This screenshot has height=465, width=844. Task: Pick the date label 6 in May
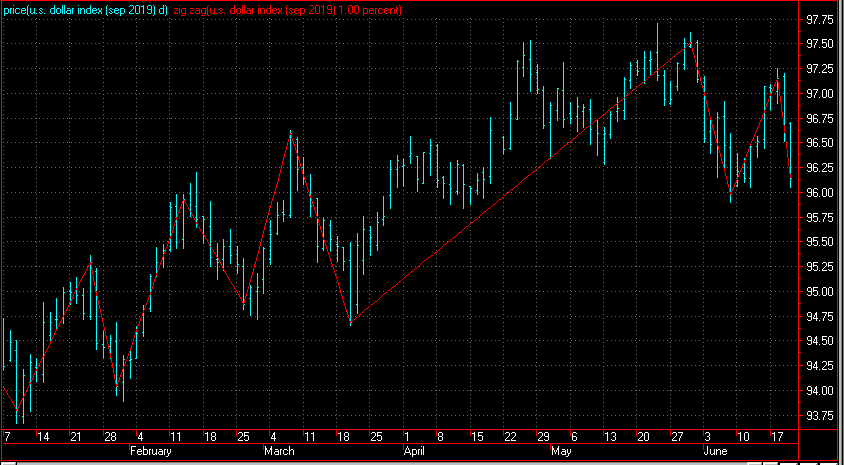click(574, 436)
